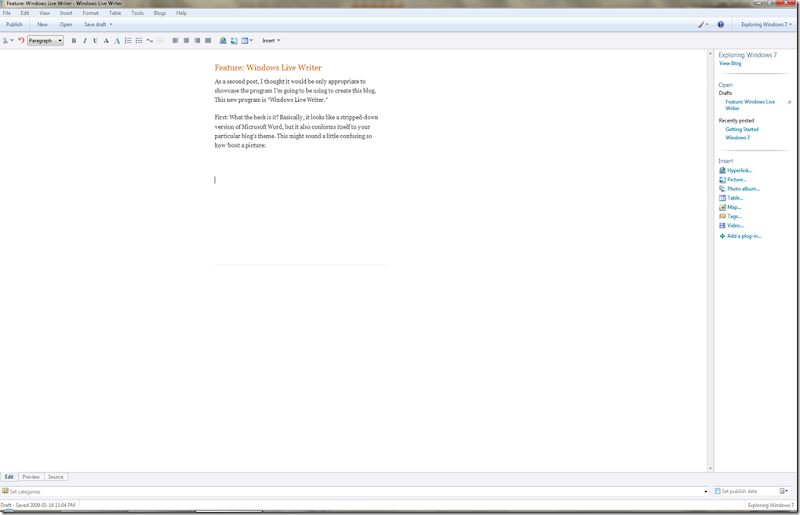
Task: Open the Format menu
Action: click(90, 13)
